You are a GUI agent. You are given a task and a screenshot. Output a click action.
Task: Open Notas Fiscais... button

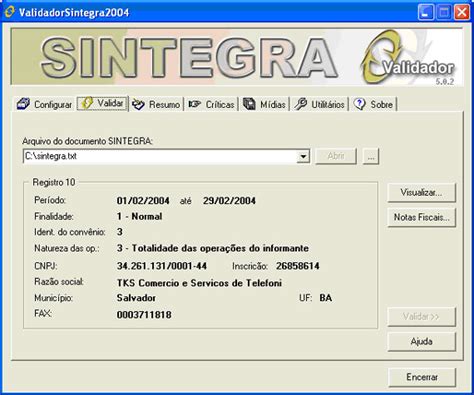[421, 217]
